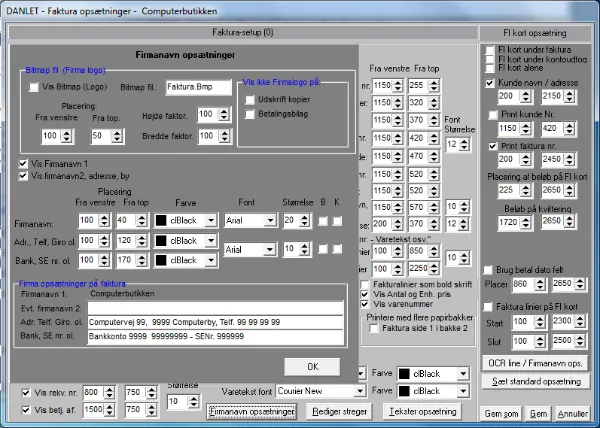Toggle Kunde navn / adresse checkbox
The image size is (600, 428).
[490, 83]
